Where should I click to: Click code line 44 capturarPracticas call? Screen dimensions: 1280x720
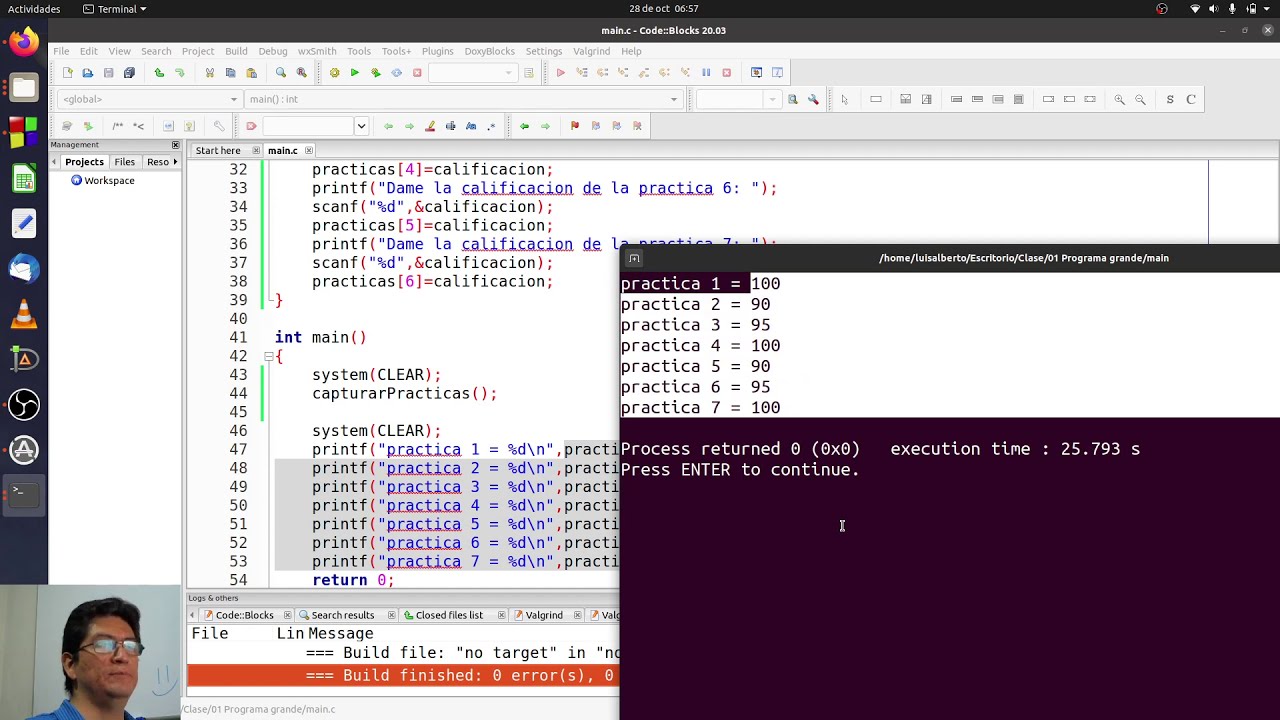point(404,394)
